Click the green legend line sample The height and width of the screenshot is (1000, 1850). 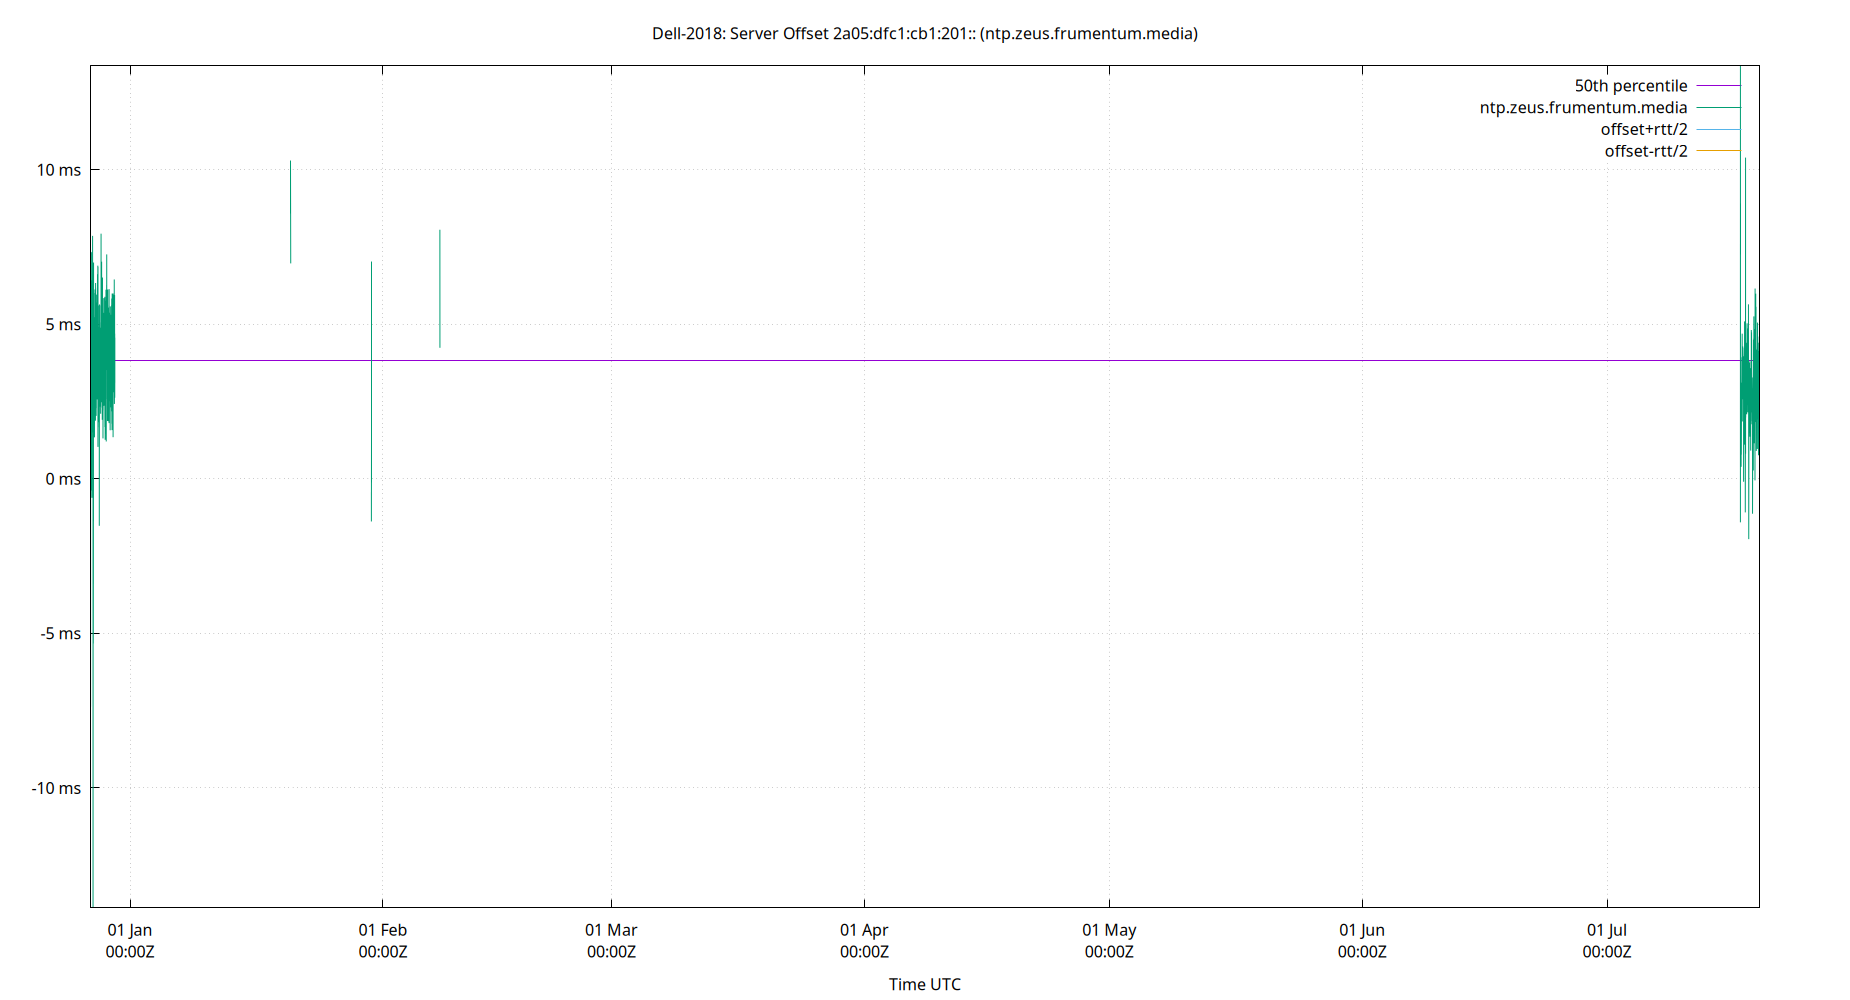pos(1718,107)
